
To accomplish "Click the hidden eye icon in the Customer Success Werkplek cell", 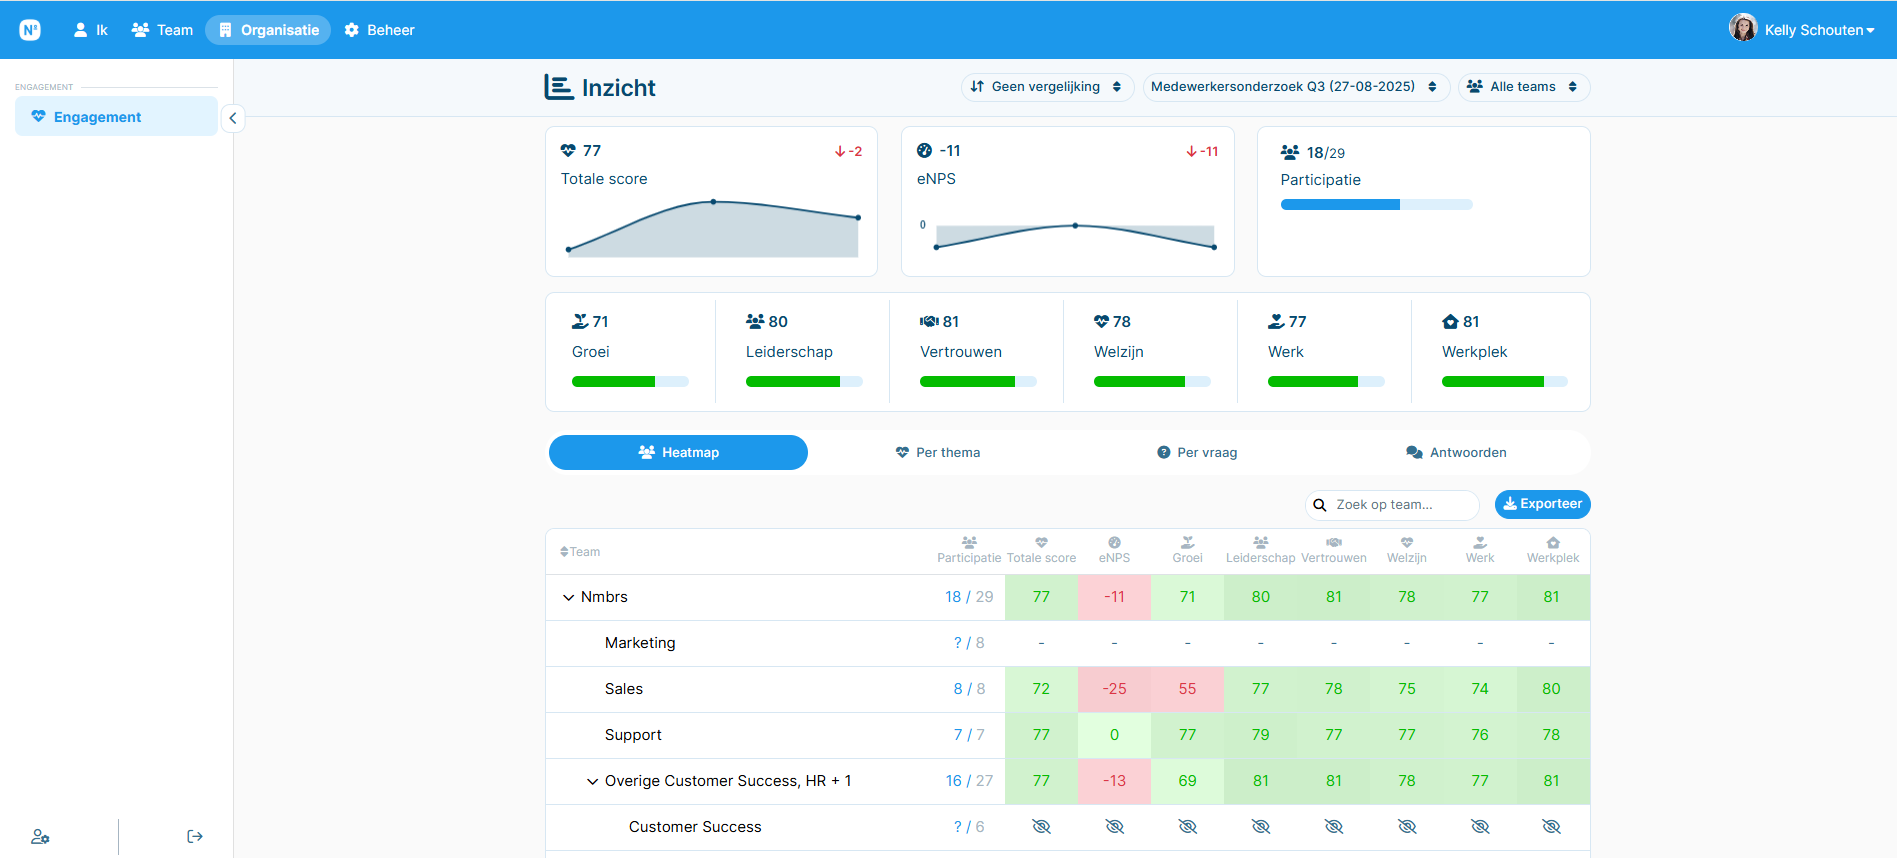I will [x=1551, y=827].
